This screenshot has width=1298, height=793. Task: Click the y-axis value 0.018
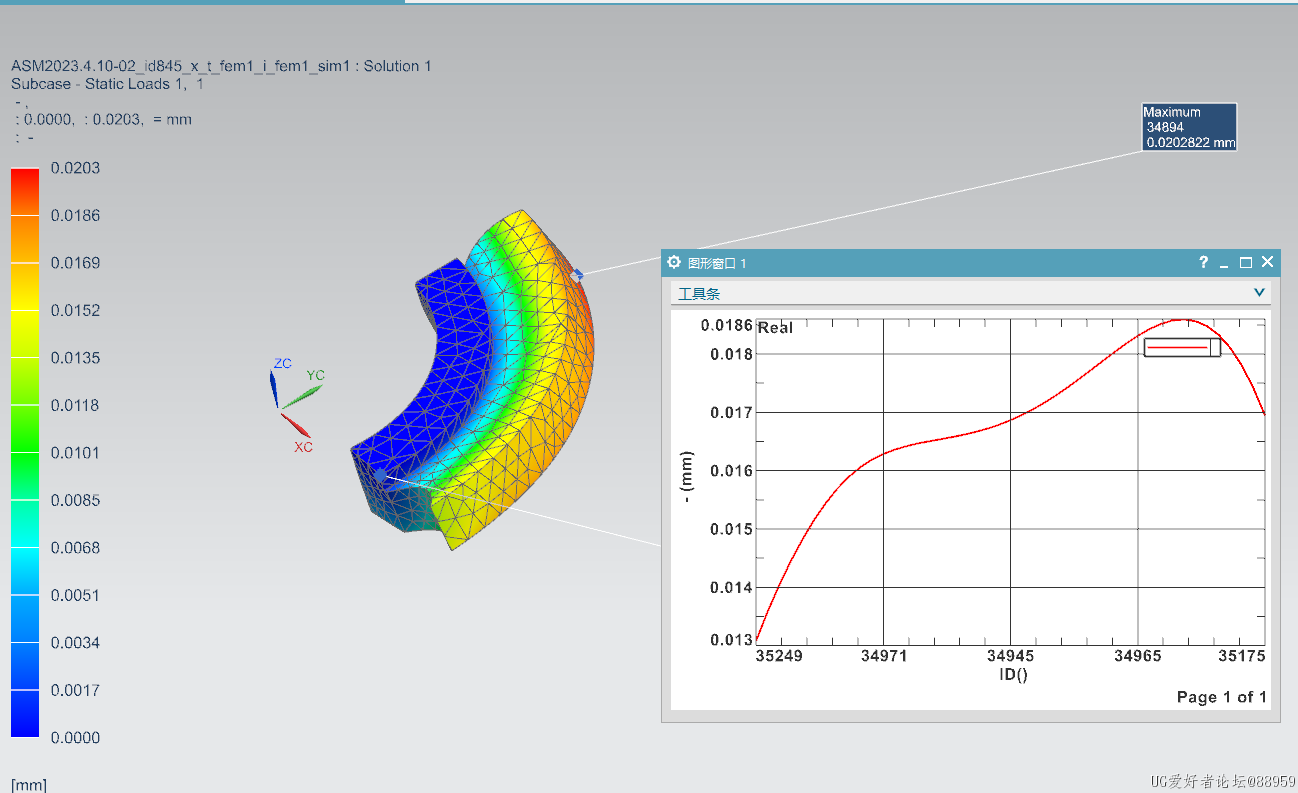732,354
